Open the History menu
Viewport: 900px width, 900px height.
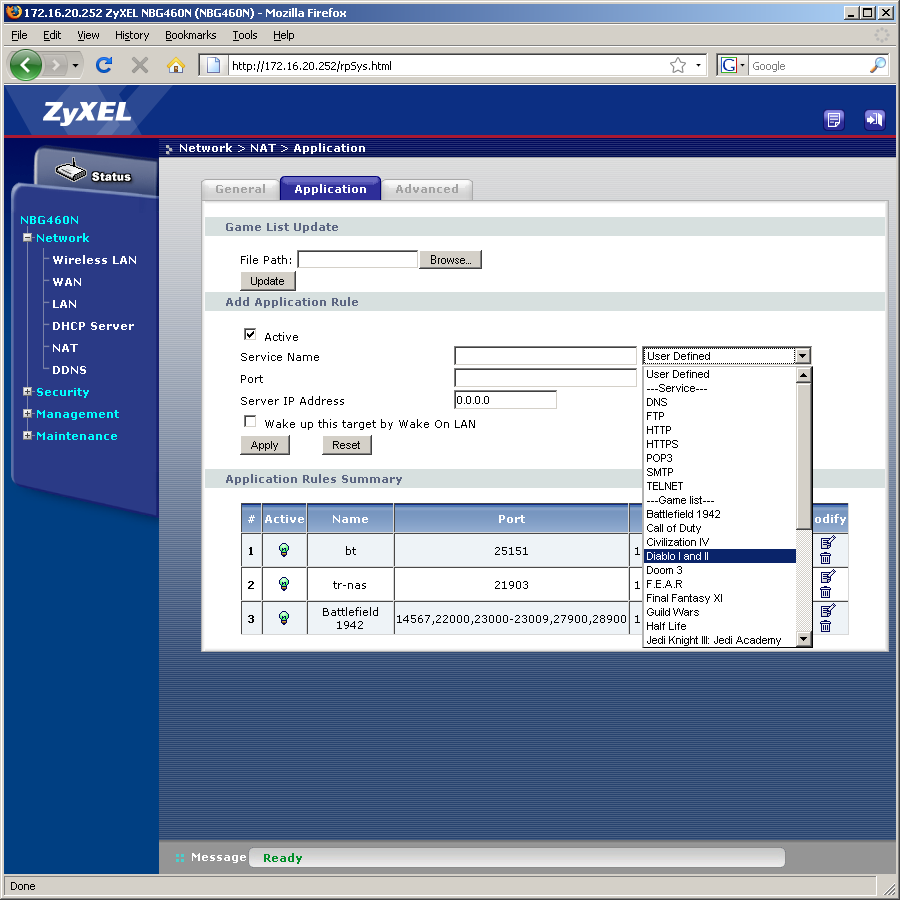click(x=132, y=35)
